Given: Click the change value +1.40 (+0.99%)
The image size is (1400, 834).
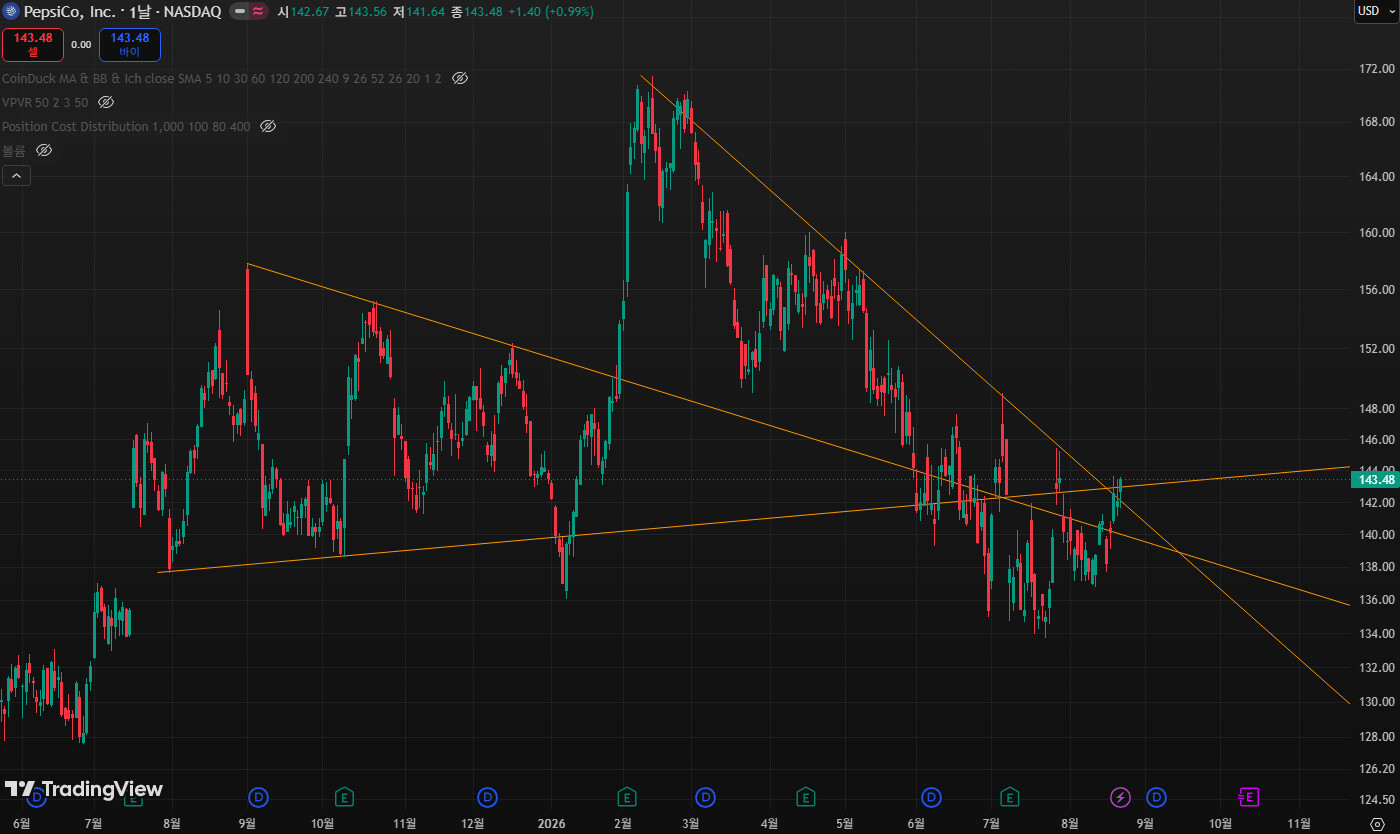Looking at the screenshot, I should tap(551, 12).
